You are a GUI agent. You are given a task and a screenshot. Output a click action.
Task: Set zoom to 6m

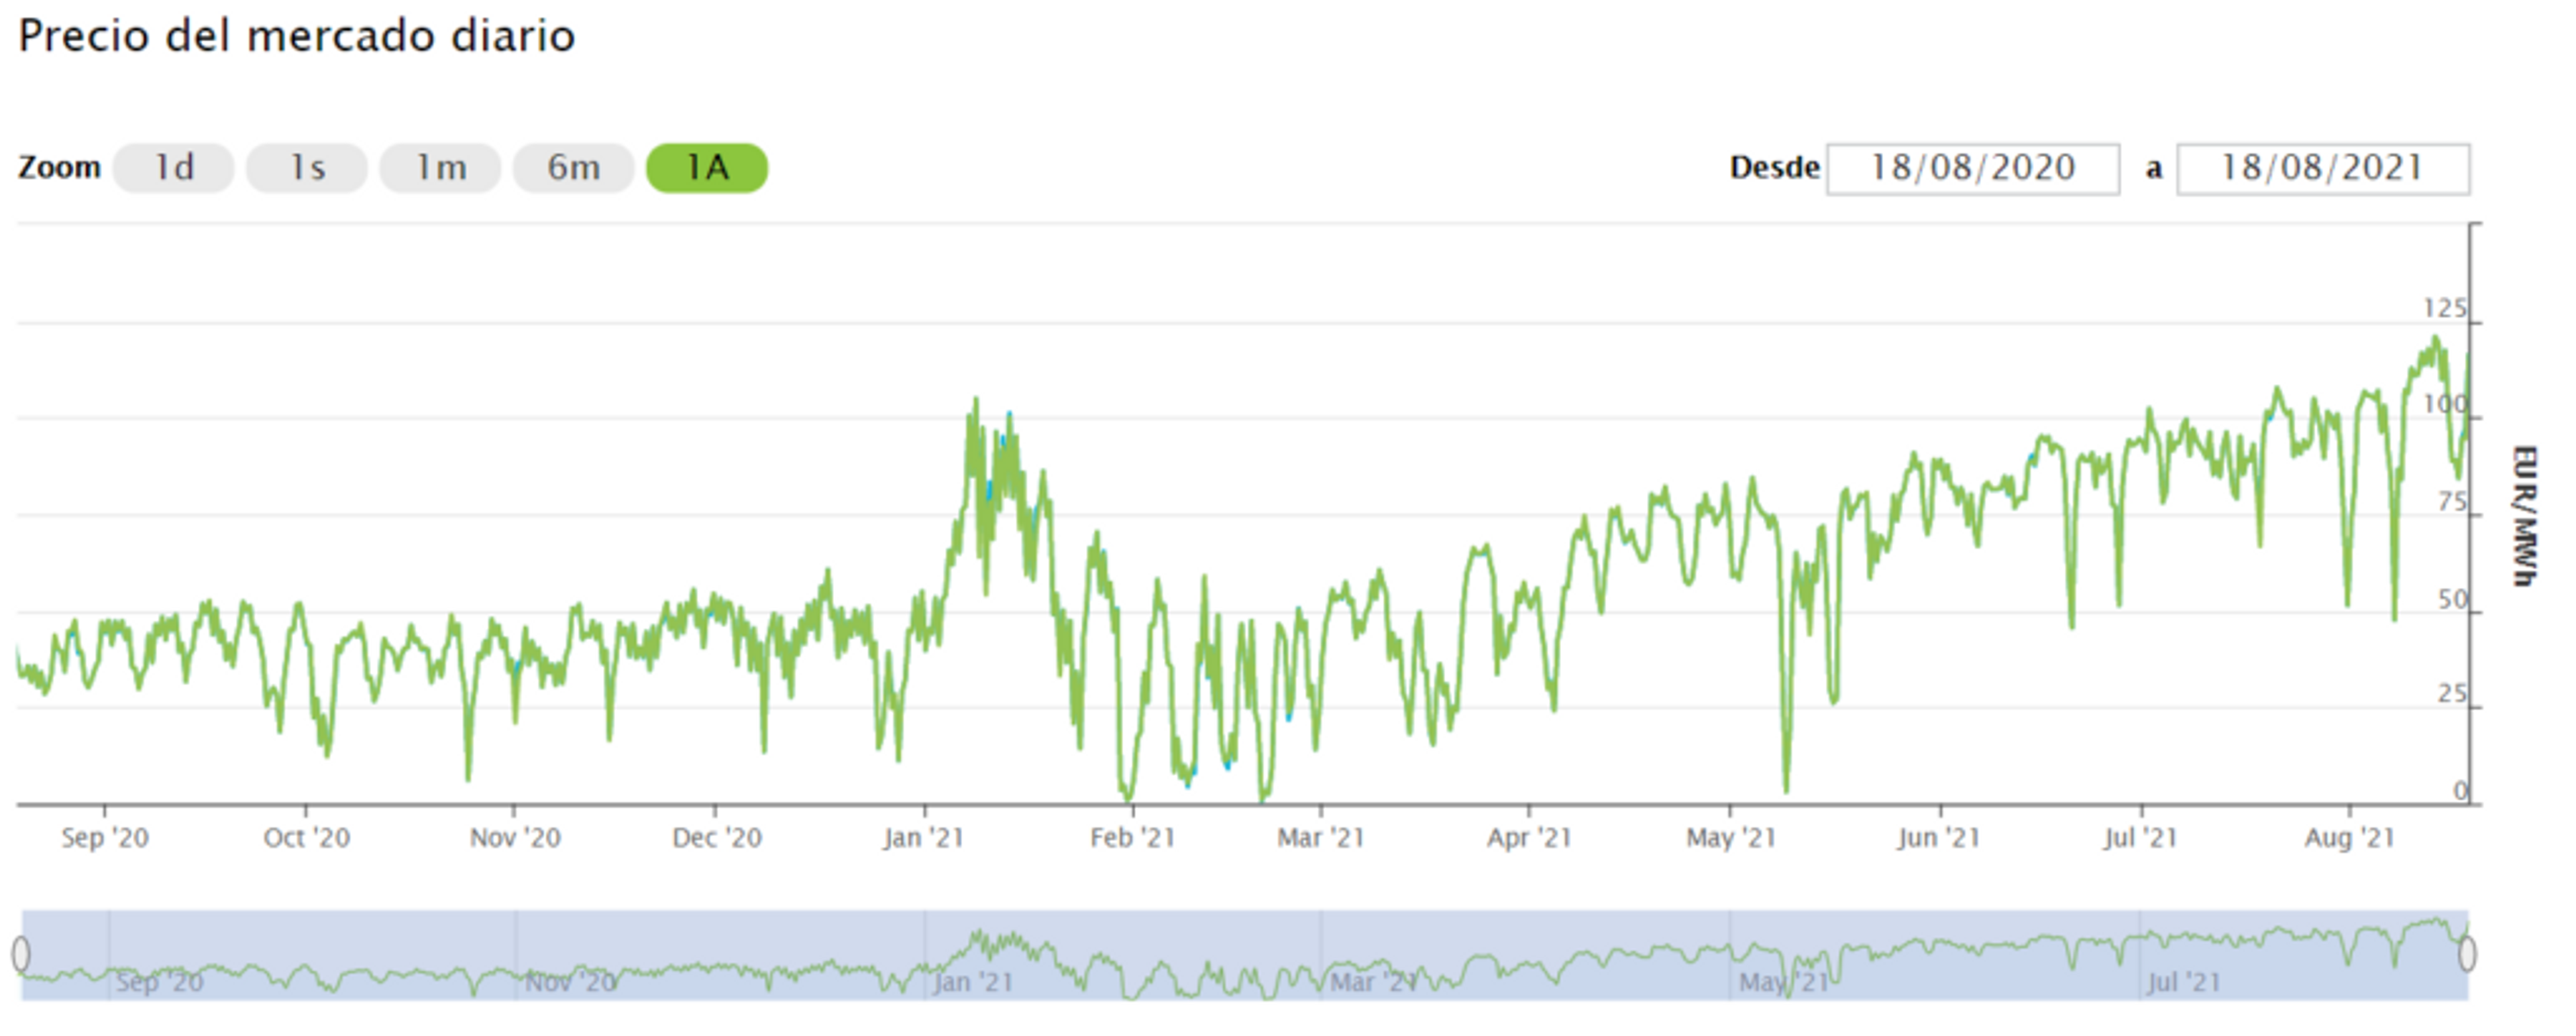click(x=573, y=168)
